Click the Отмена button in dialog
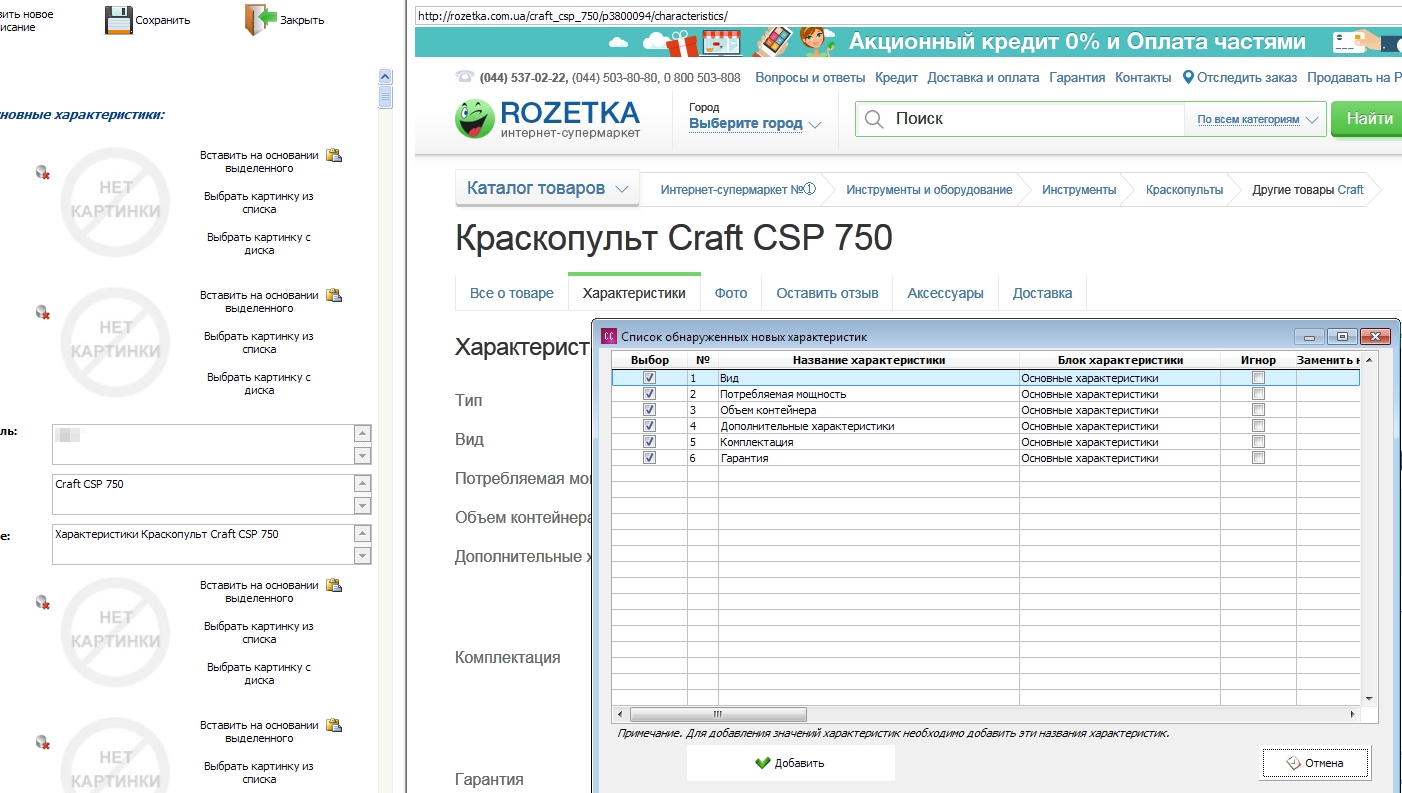 point(1314,763)
